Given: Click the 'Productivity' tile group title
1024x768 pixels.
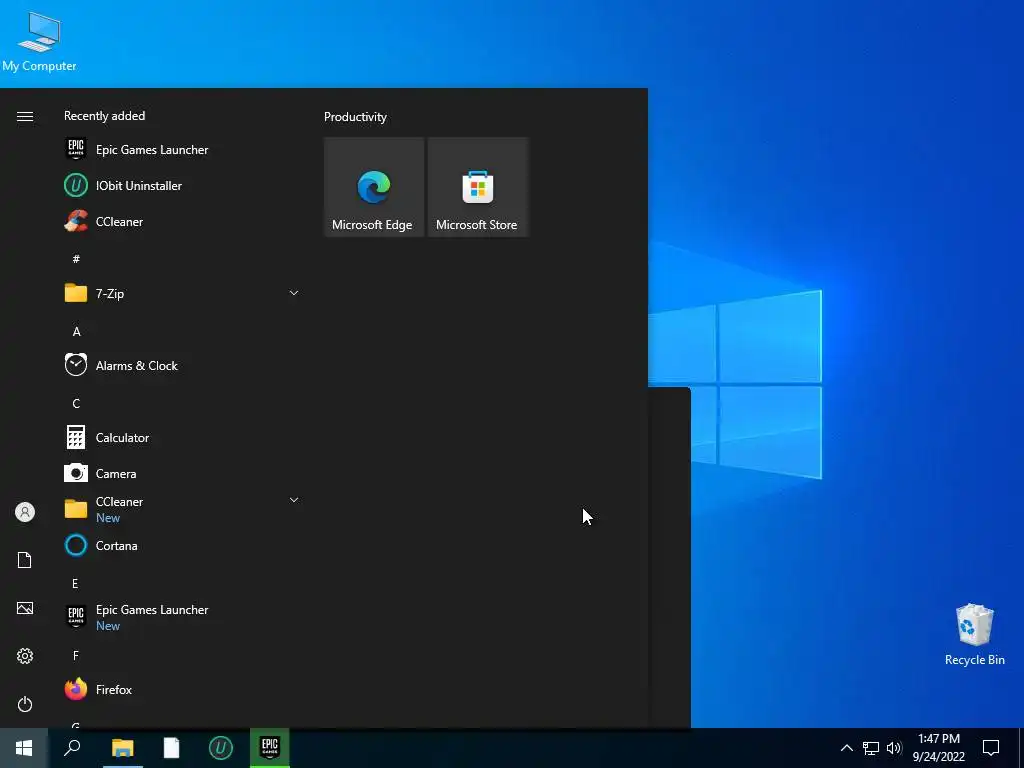Looking at the screenshot, I should coord(355,117).
